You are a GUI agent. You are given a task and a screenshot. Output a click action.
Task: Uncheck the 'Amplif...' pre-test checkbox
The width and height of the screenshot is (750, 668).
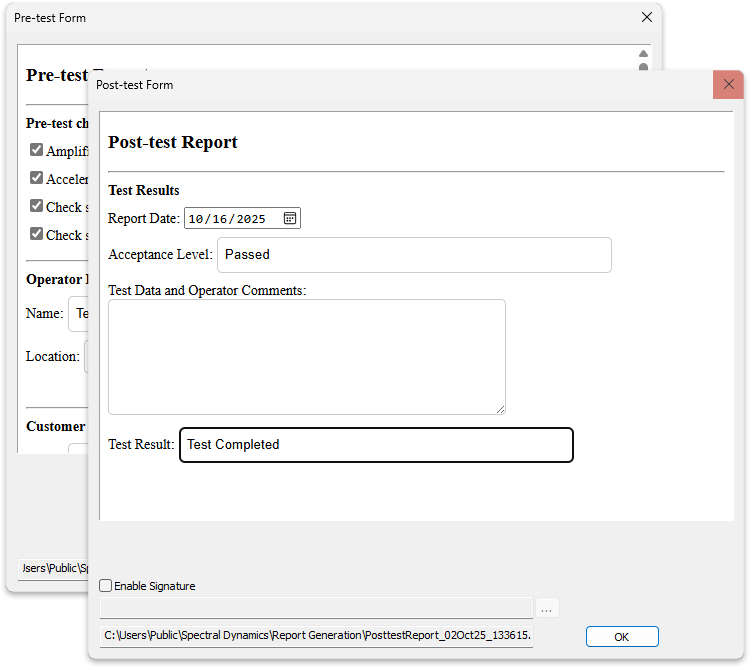36,150
